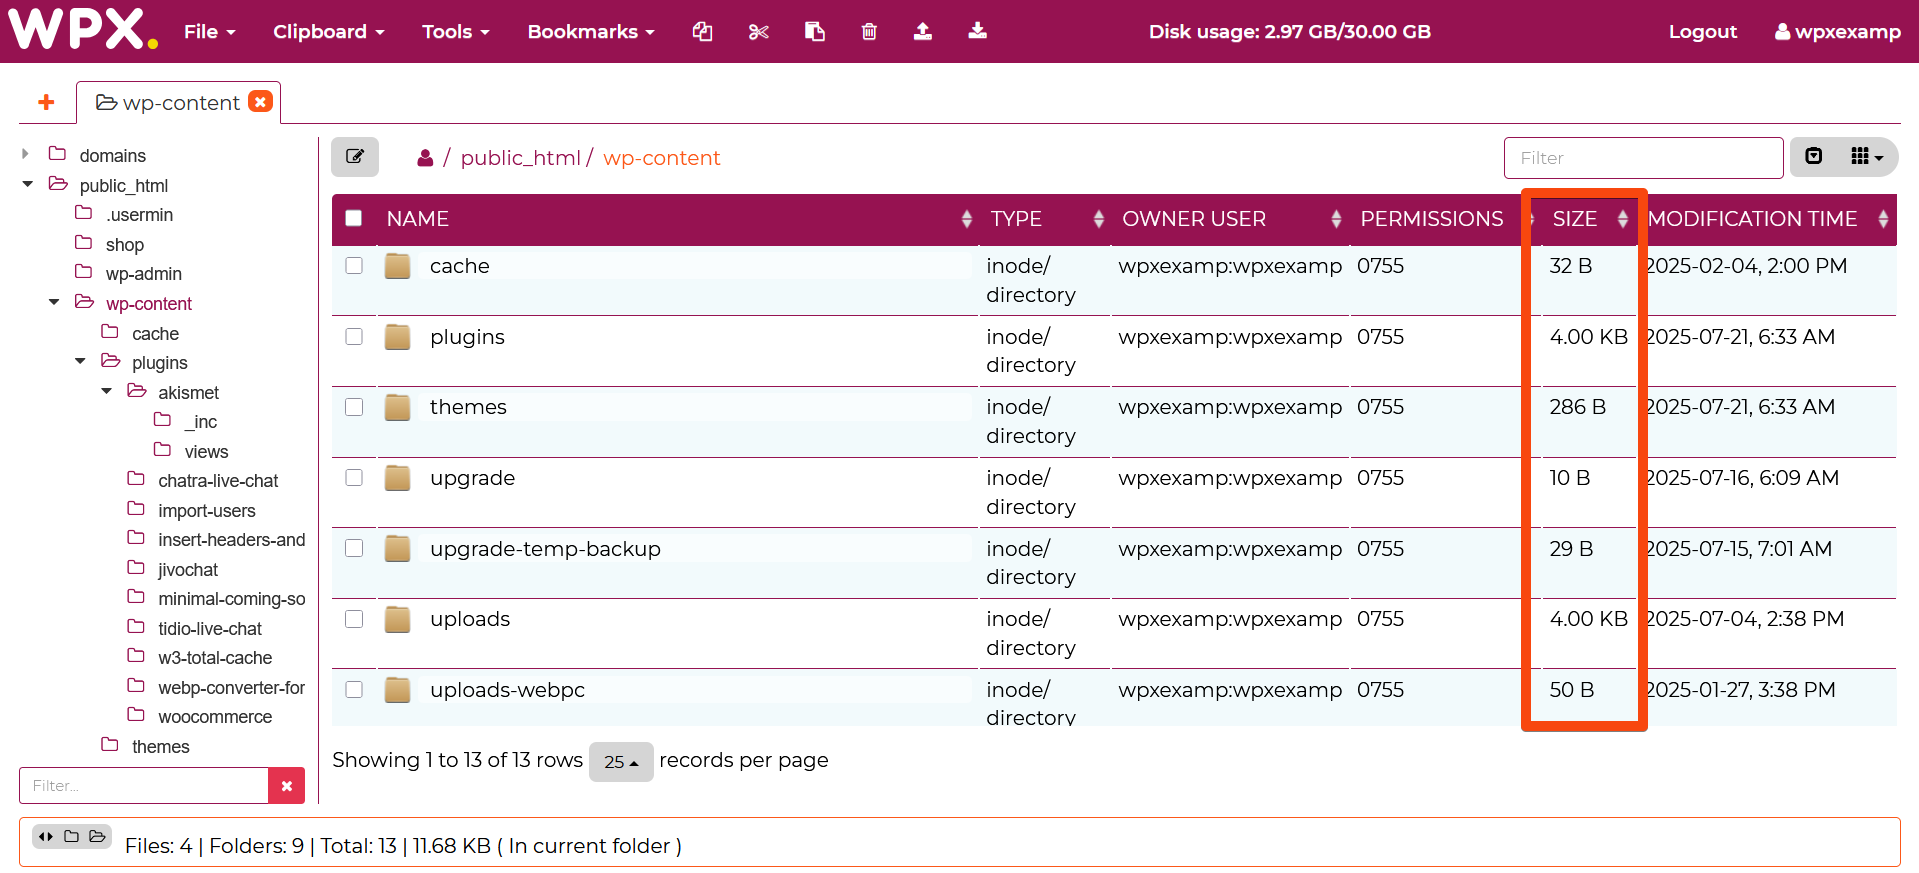Sort by the SIZE column
The image size is (1919, 873).
tap(1589, 219)
